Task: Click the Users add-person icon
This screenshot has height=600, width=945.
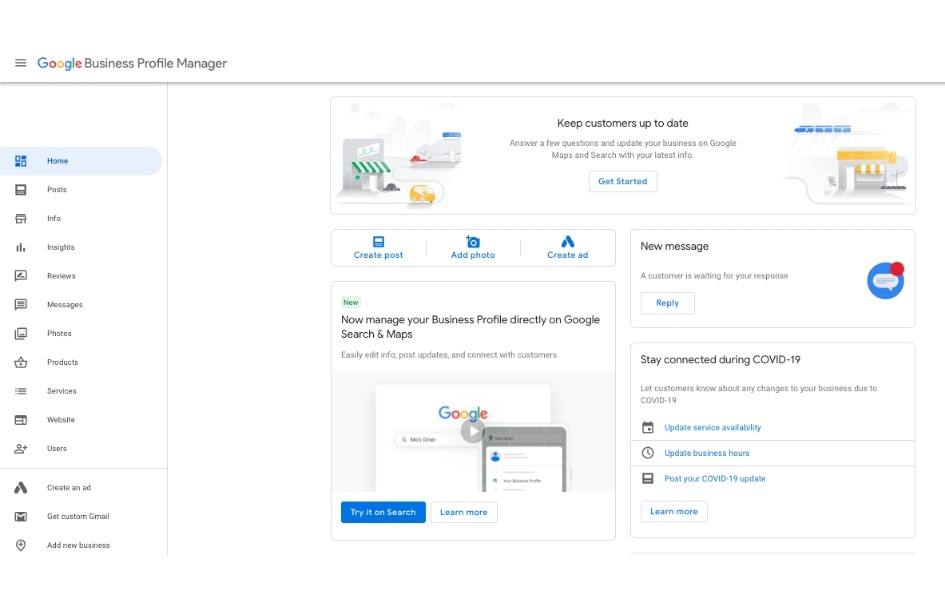Action: 20,449
